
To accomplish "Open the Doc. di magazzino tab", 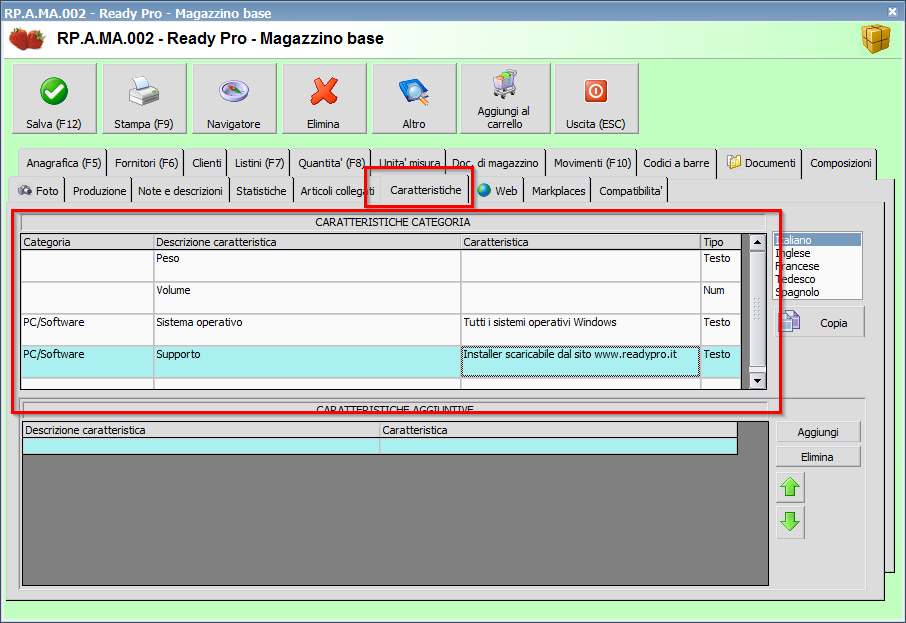I will [x=495, y=164].
